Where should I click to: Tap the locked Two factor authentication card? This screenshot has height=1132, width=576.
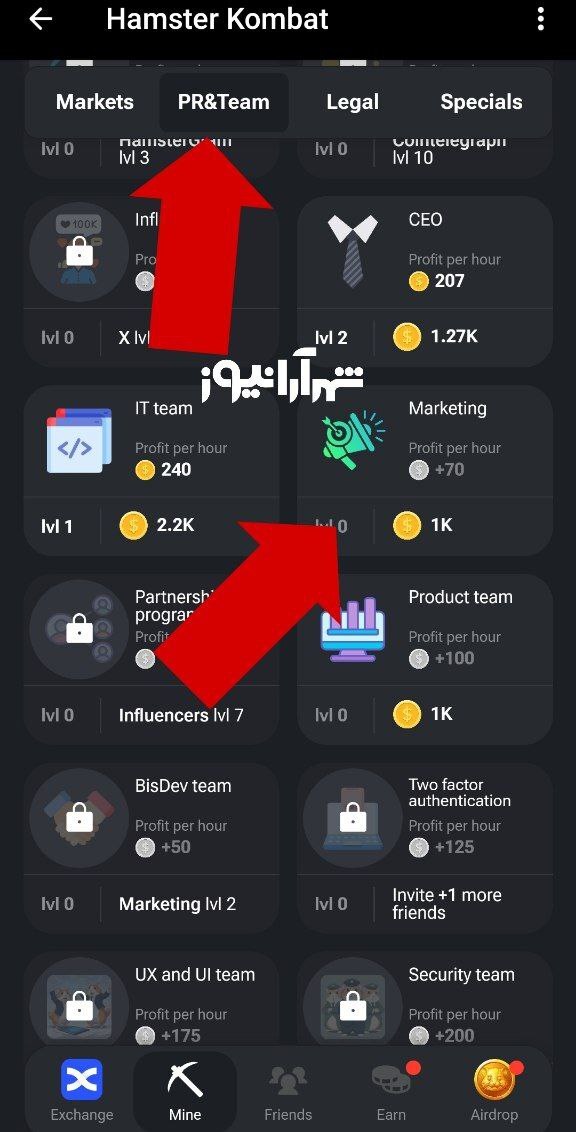click(x=425, y=848)
